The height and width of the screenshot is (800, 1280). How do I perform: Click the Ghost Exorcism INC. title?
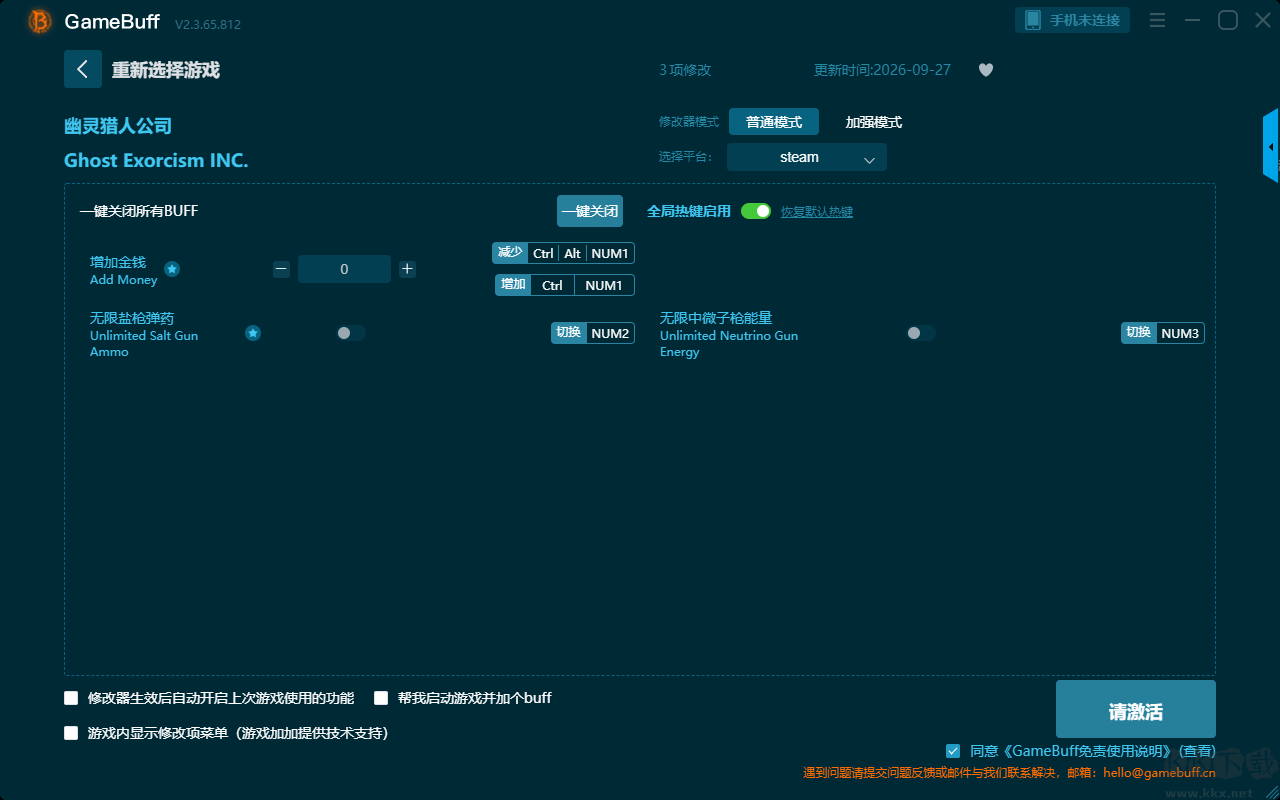point(156,160)
